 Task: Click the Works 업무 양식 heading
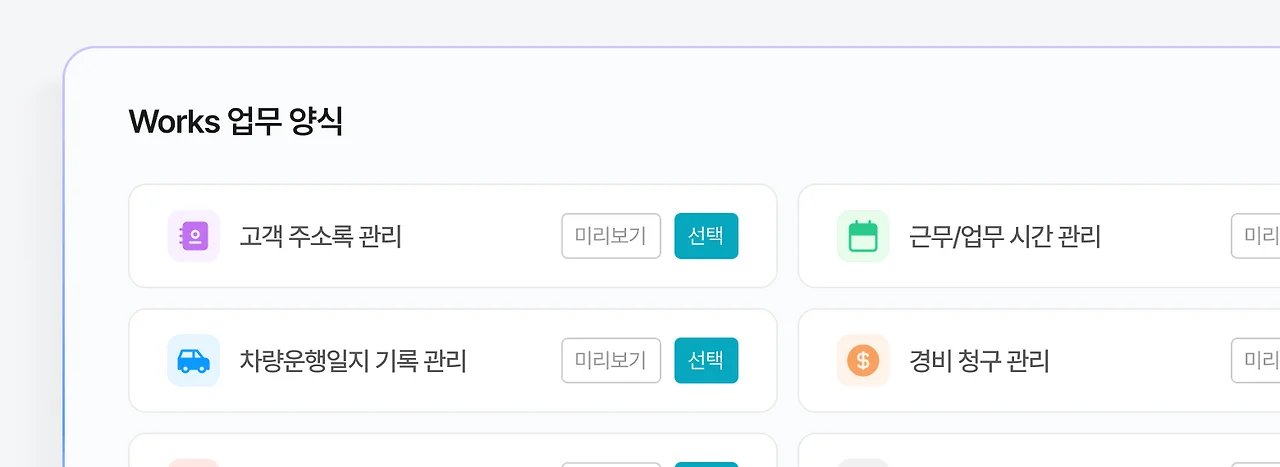tap(236, 122)
